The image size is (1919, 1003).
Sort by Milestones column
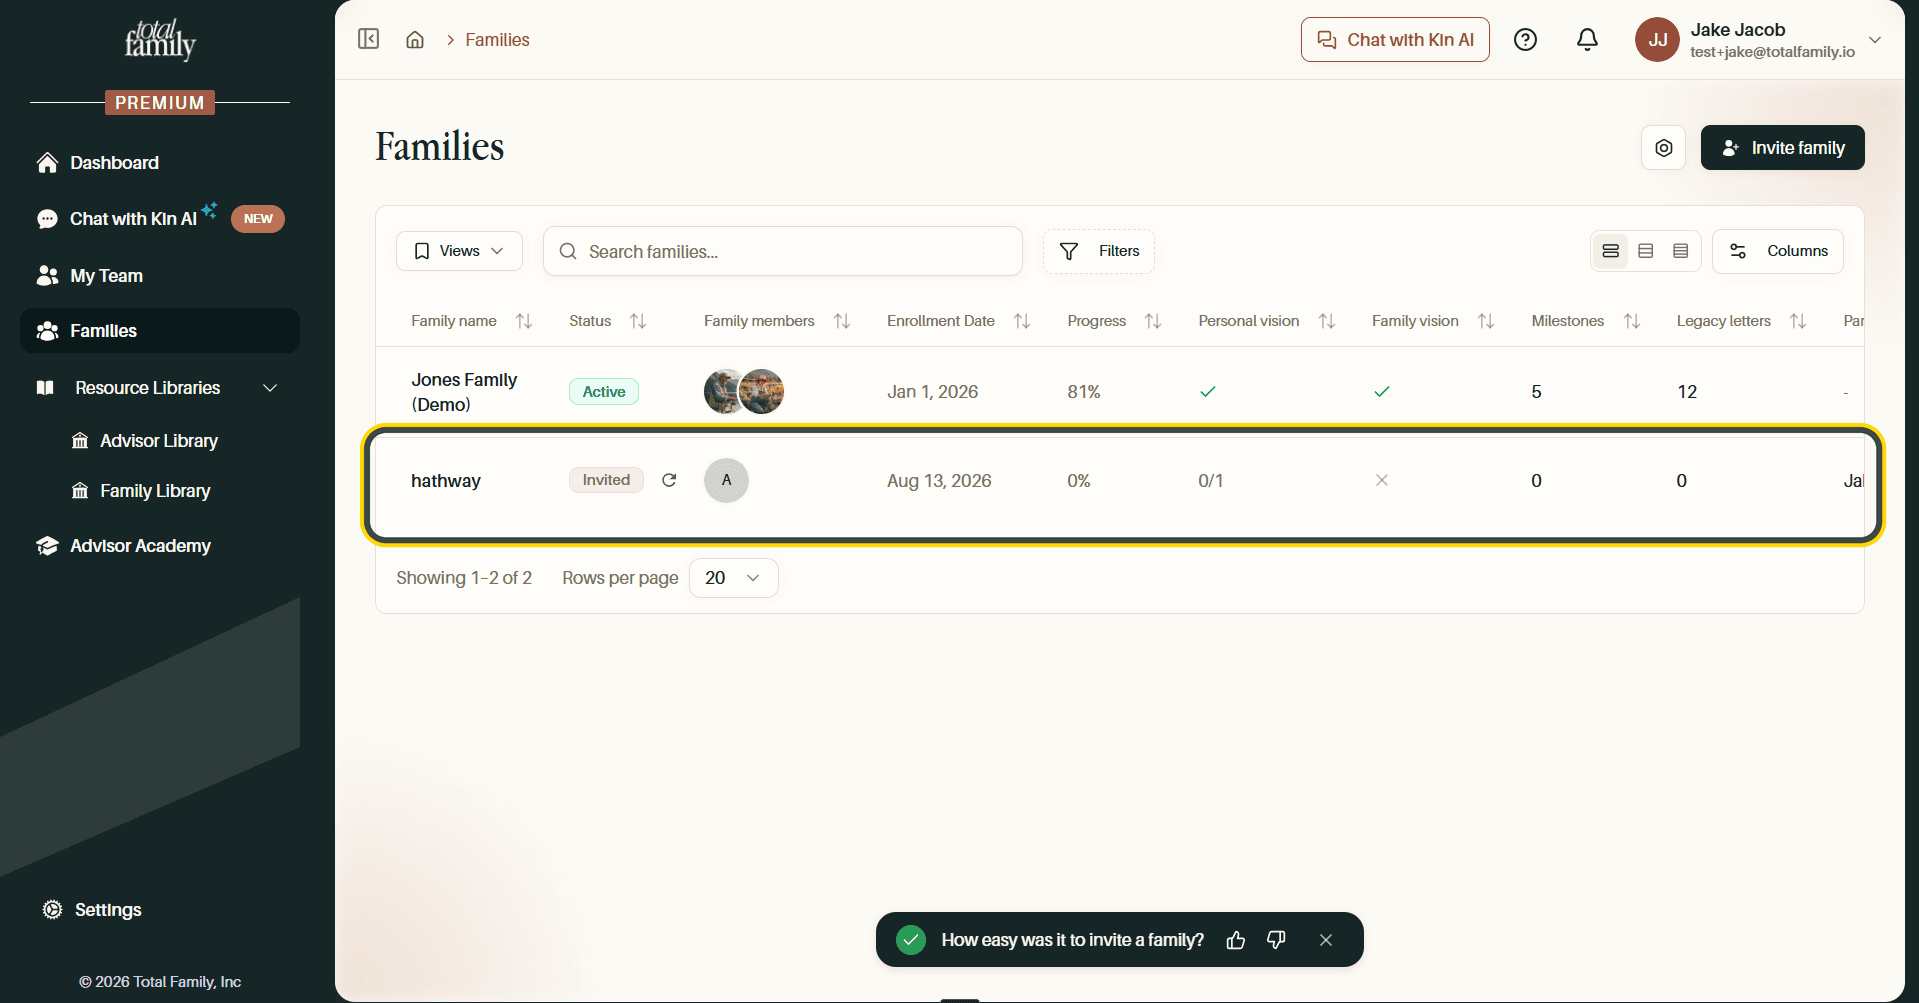(1632, 321)
